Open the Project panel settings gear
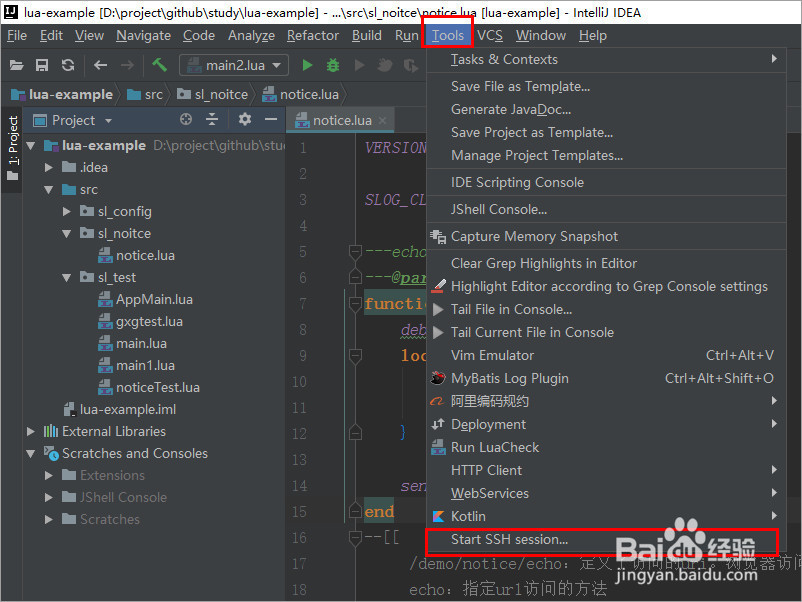Screen dimensions: 802x602 (x=245, y=119)
